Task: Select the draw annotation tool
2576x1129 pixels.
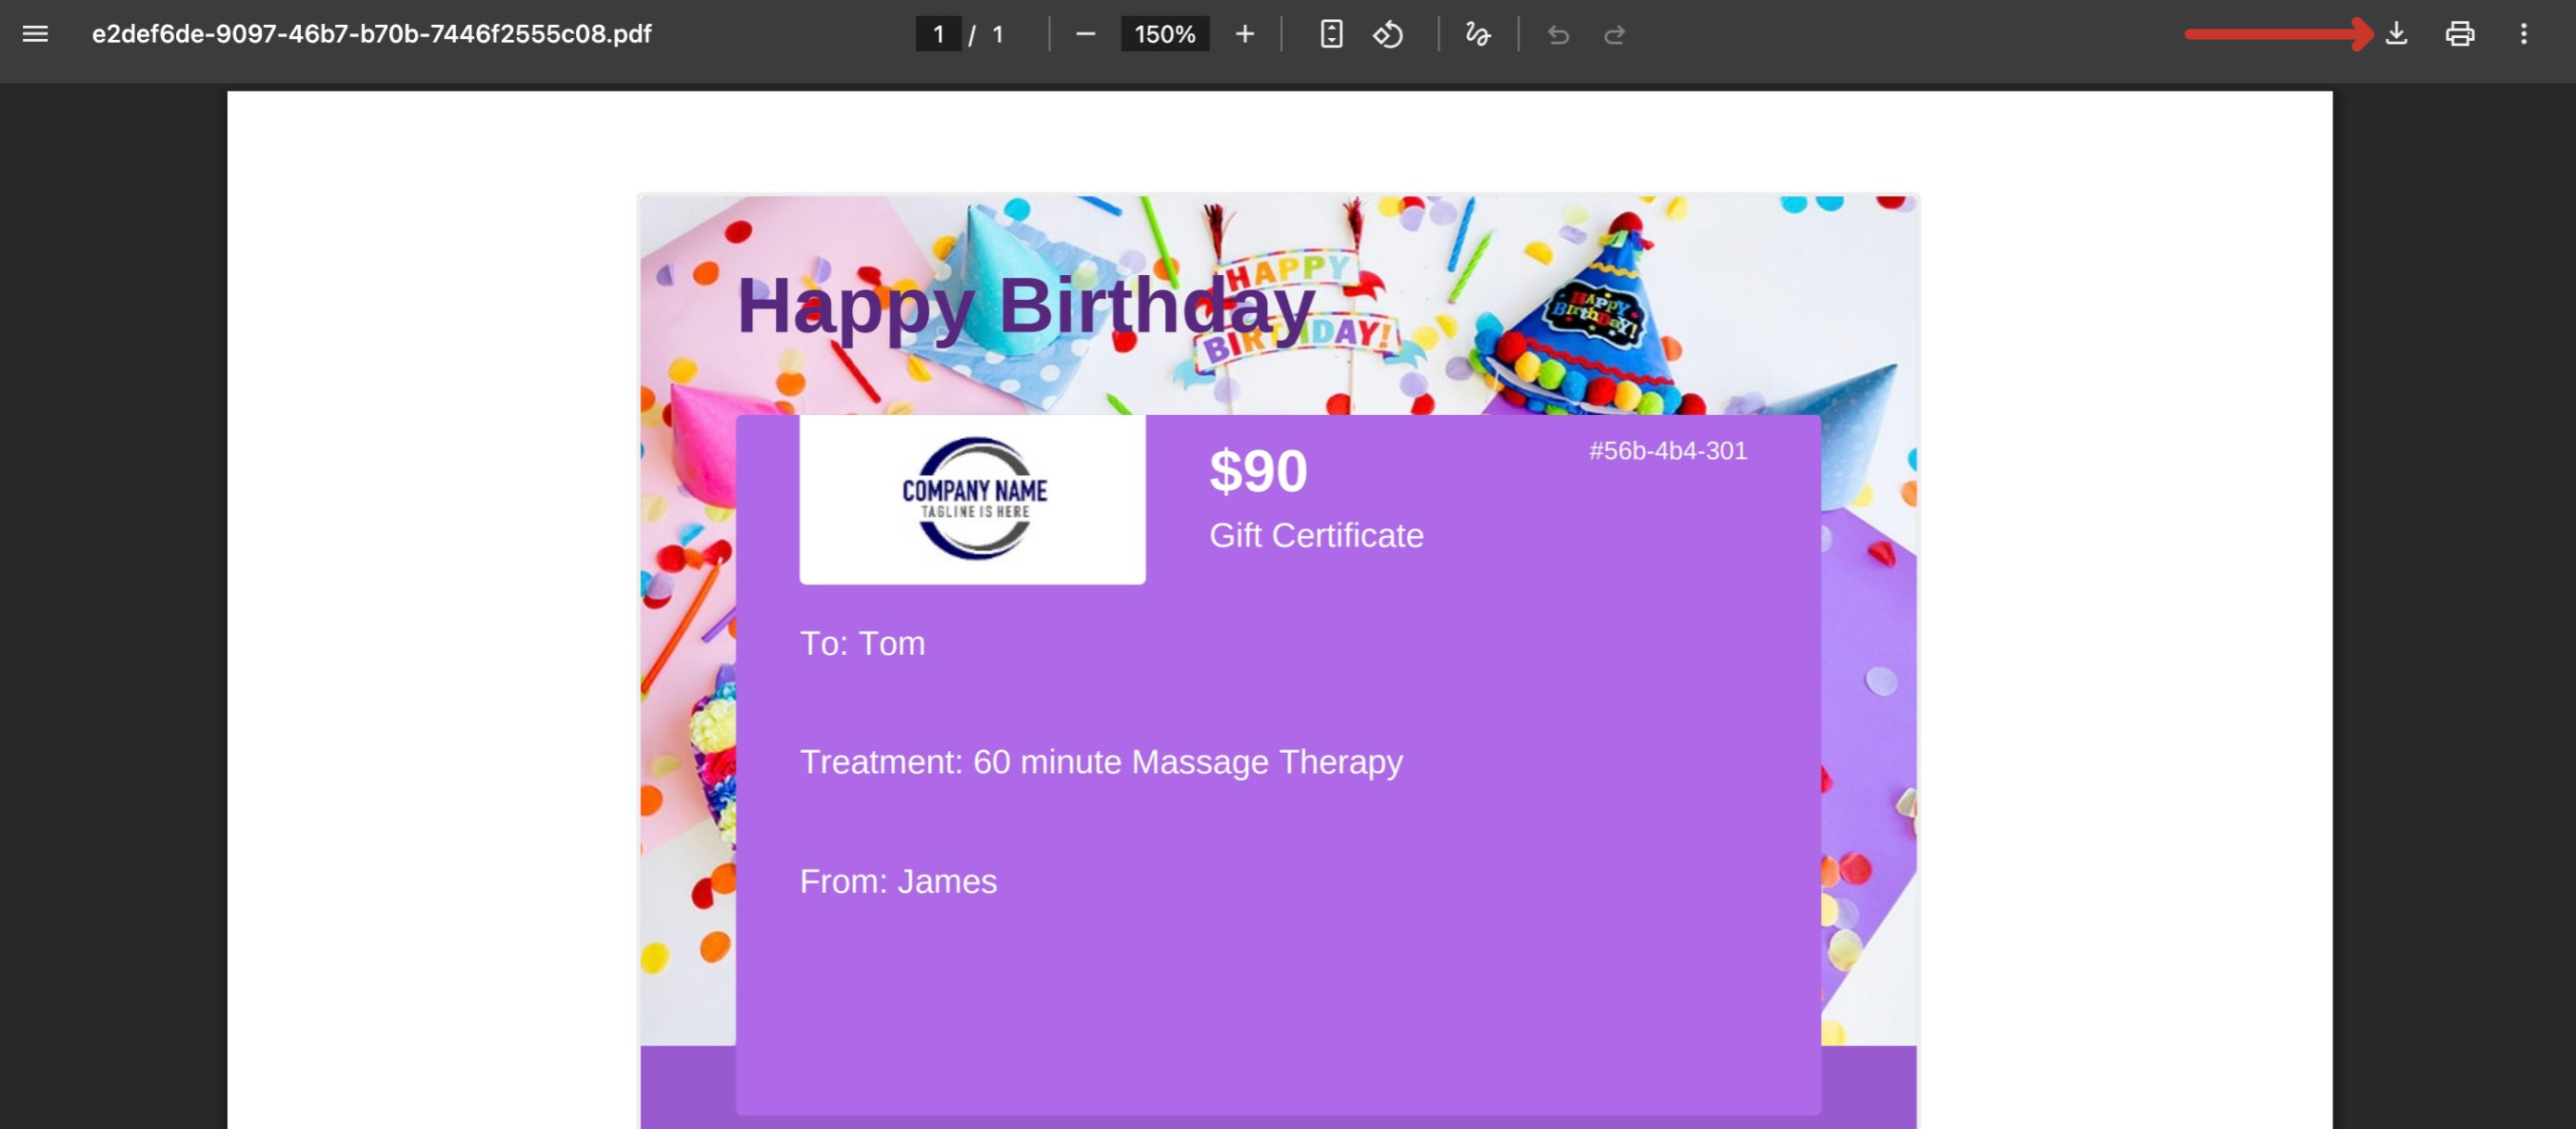Action: coord(1478,34)
